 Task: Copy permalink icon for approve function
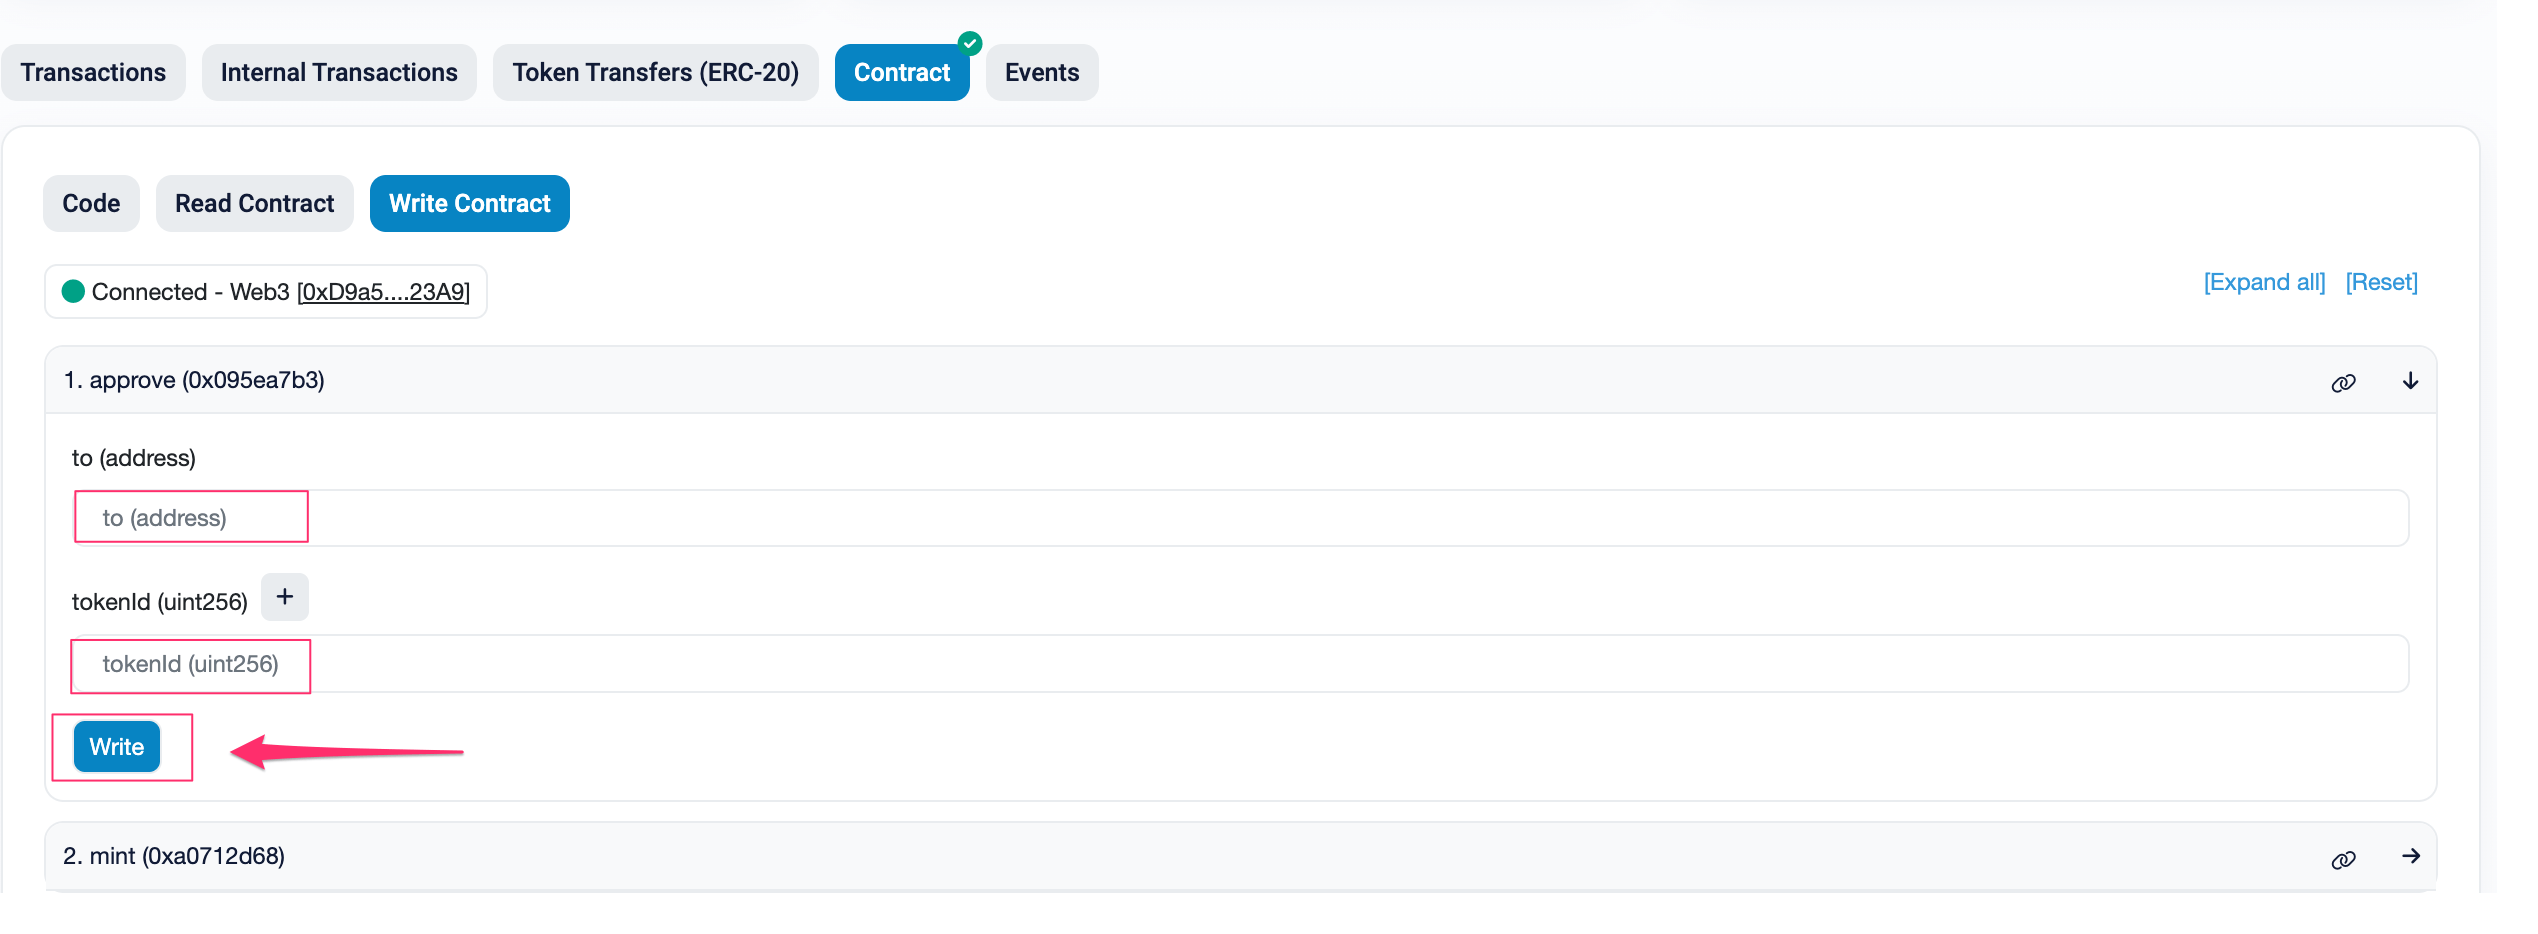pos(2343,383)
